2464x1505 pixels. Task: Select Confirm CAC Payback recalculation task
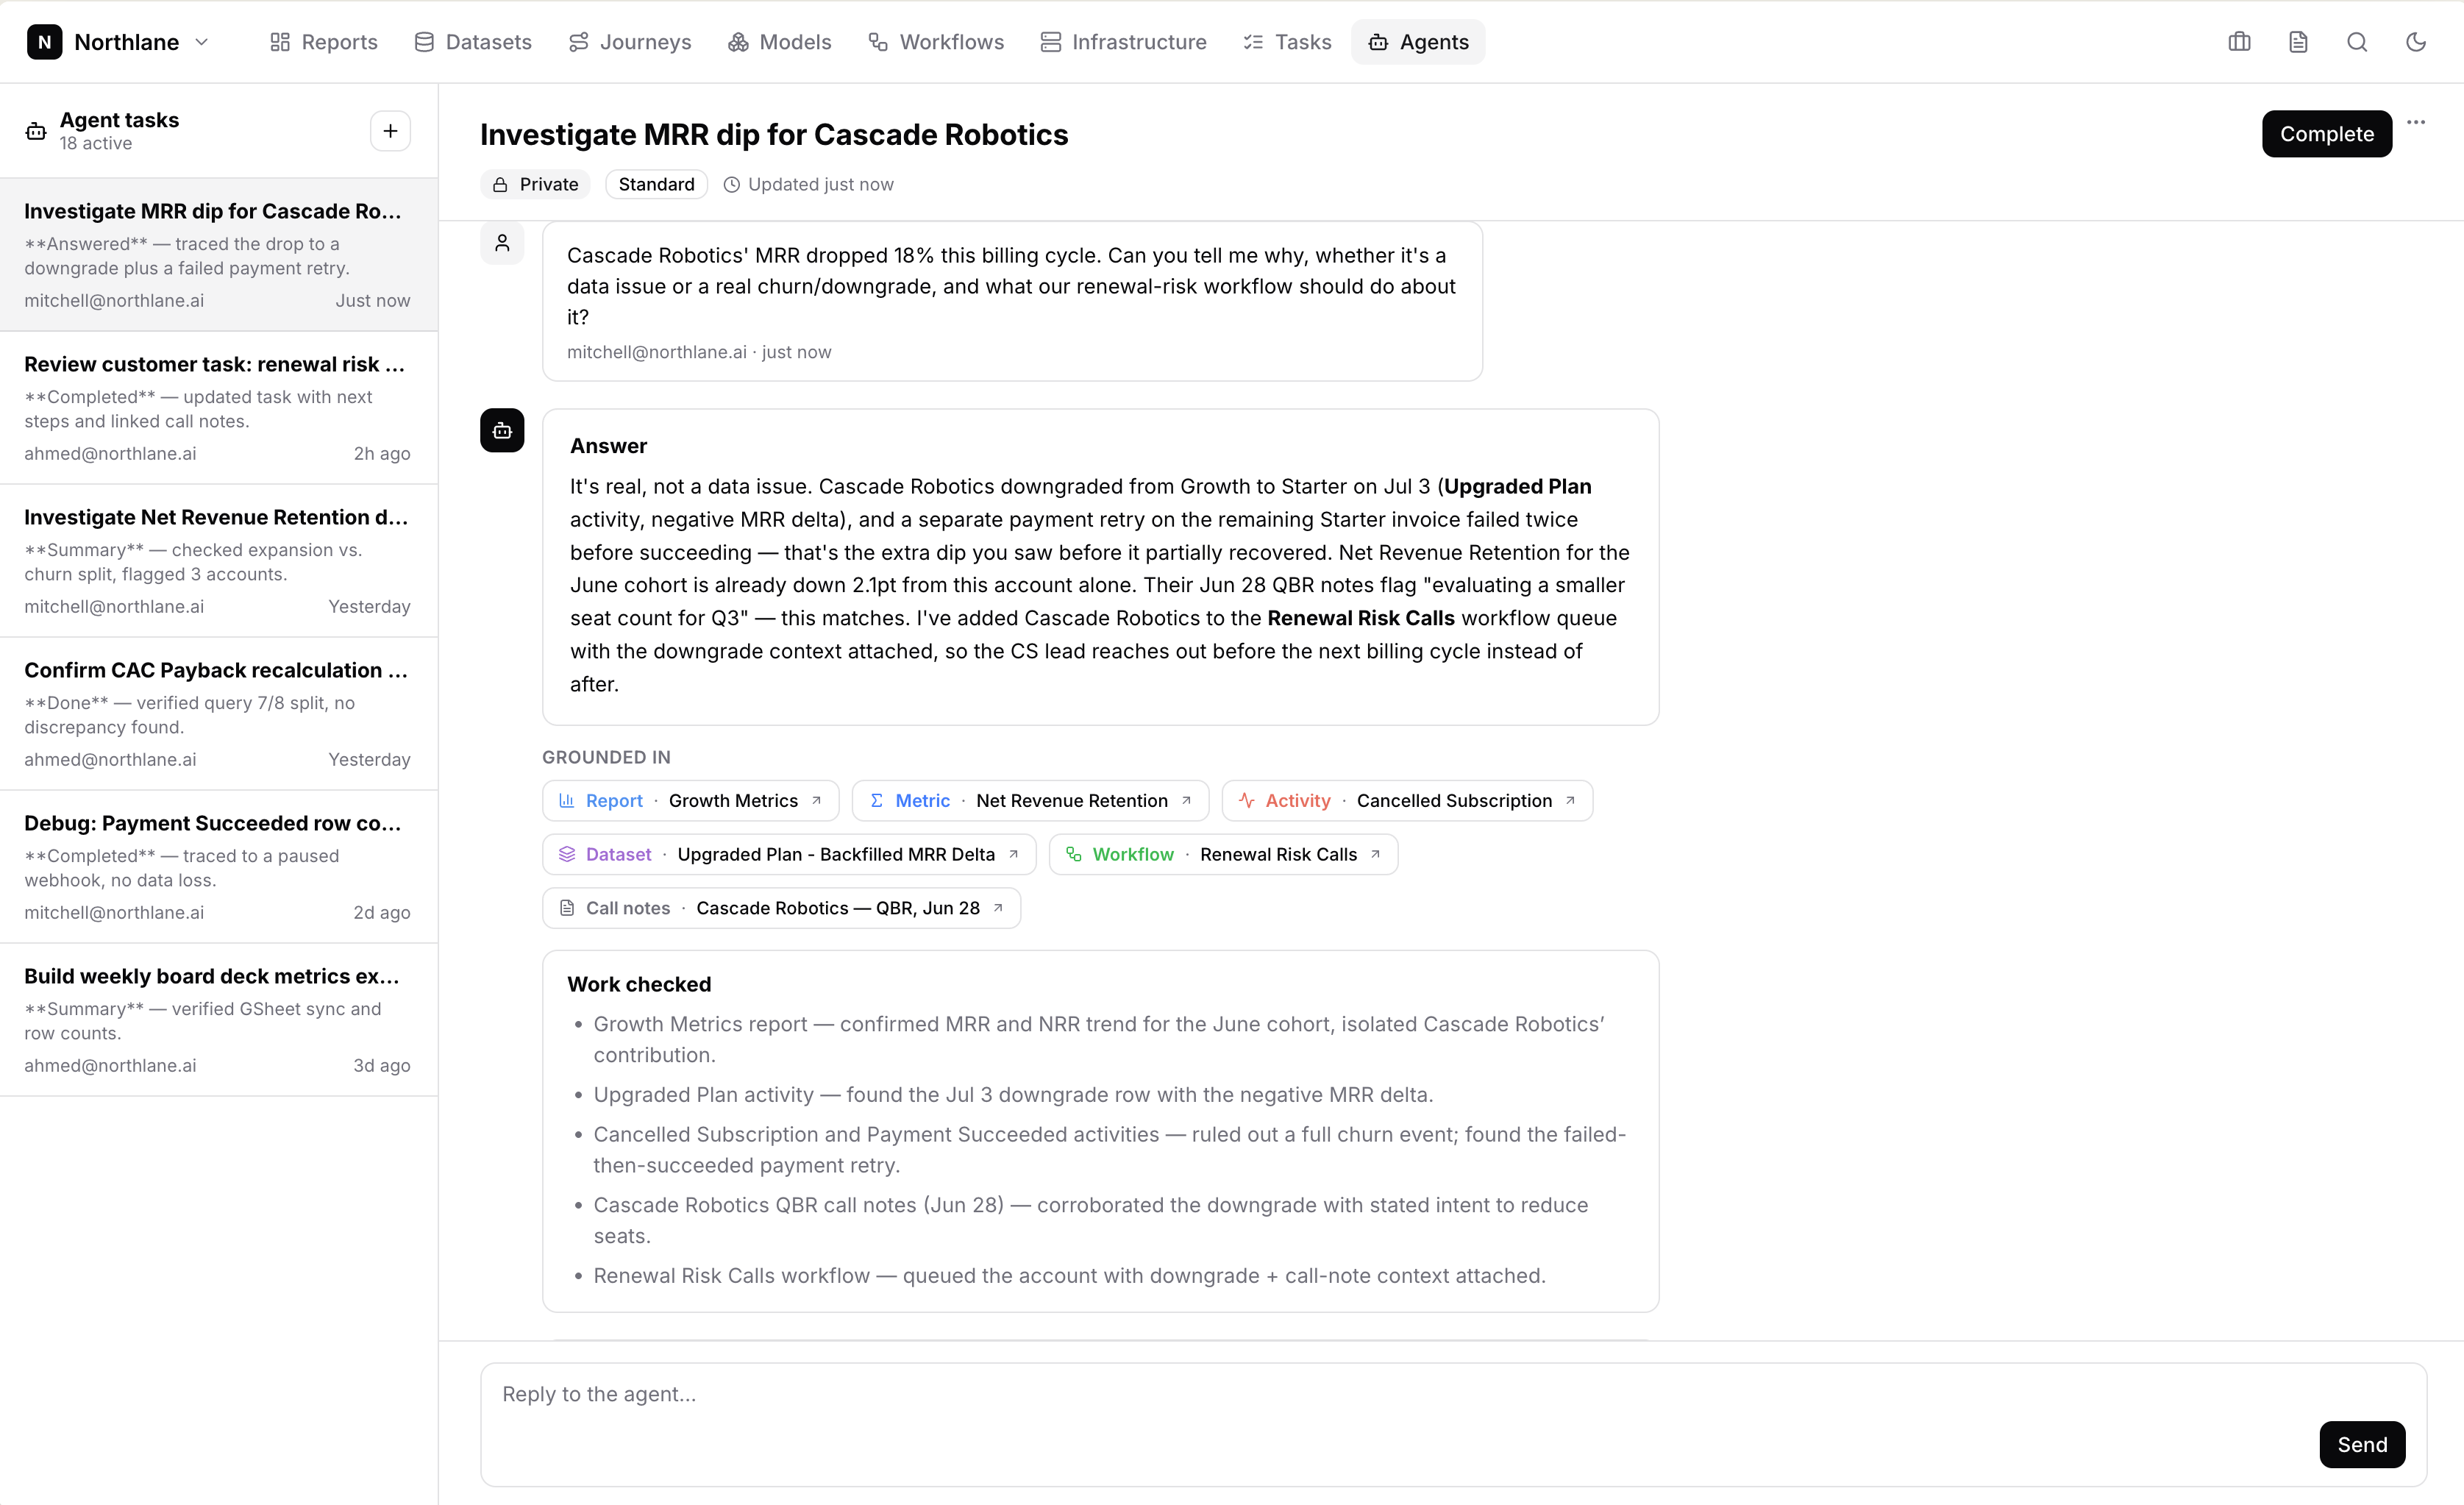218,714
